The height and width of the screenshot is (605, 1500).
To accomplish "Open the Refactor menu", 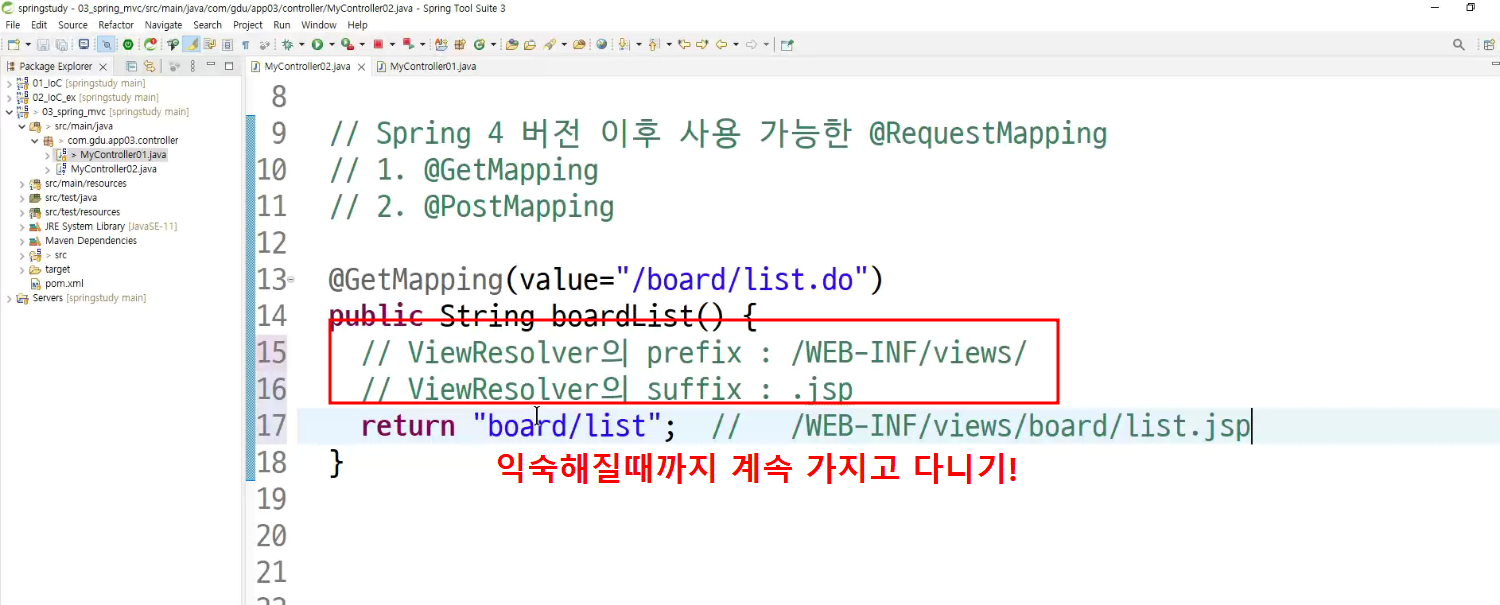I will 116,25.
